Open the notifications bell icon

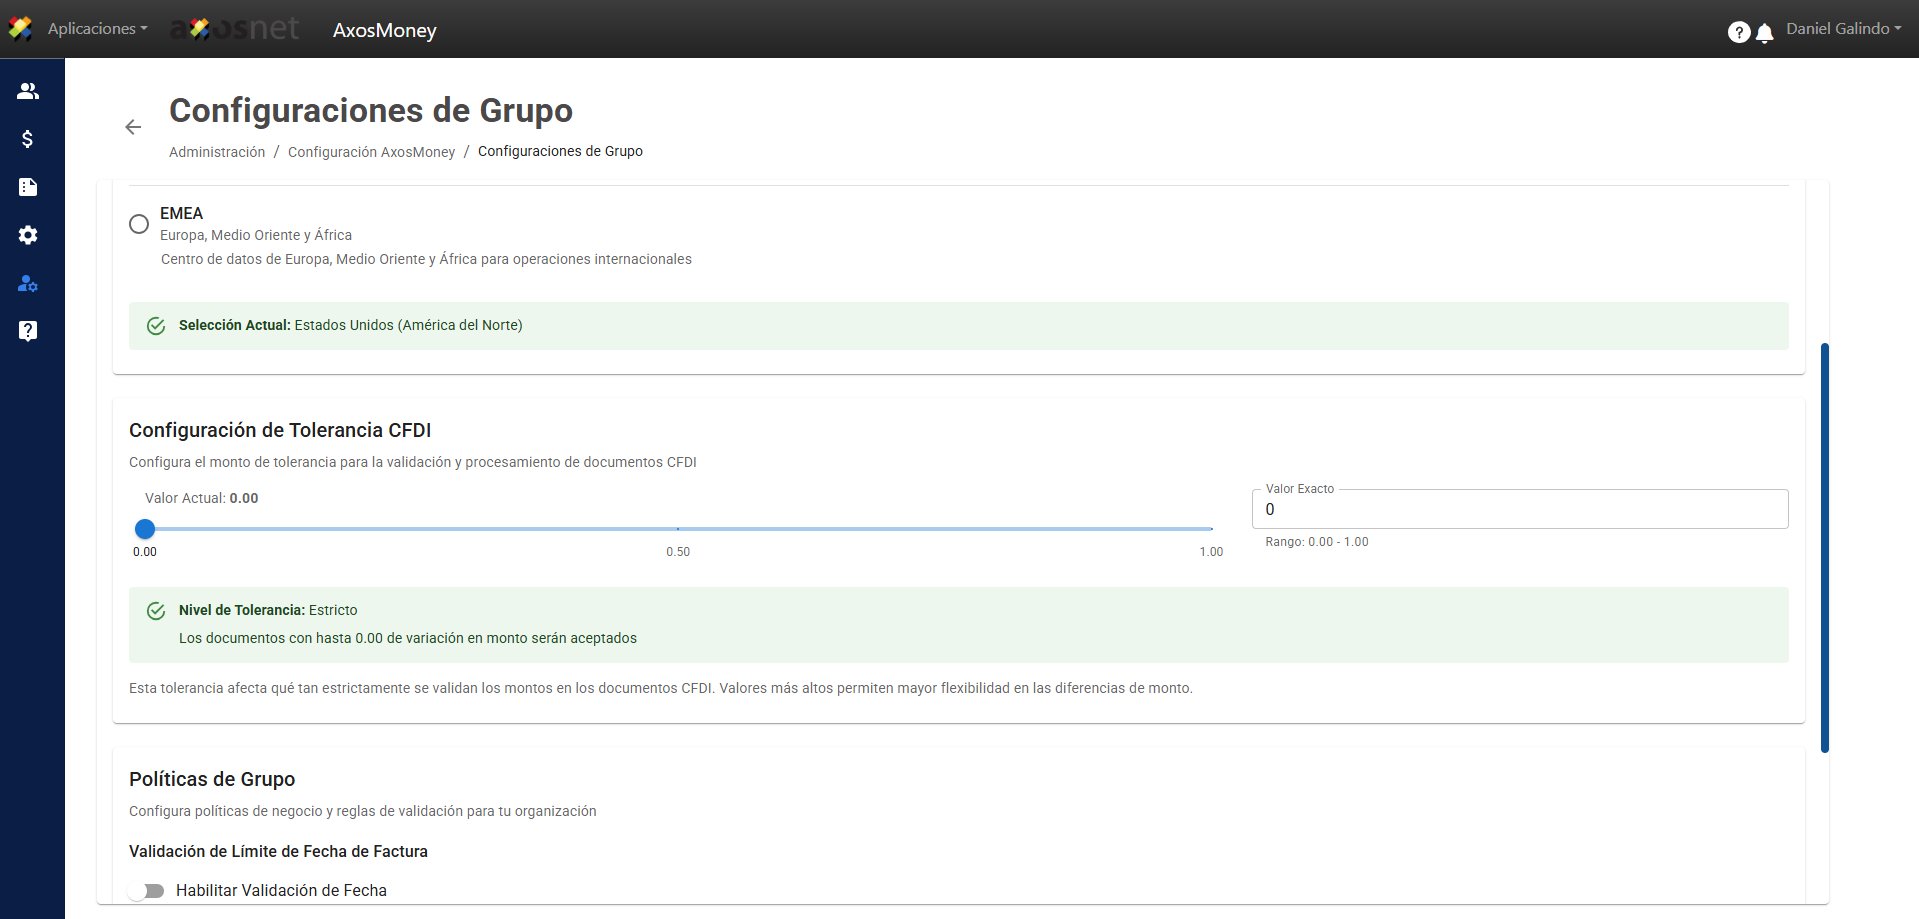click(x=1765, y=33)
